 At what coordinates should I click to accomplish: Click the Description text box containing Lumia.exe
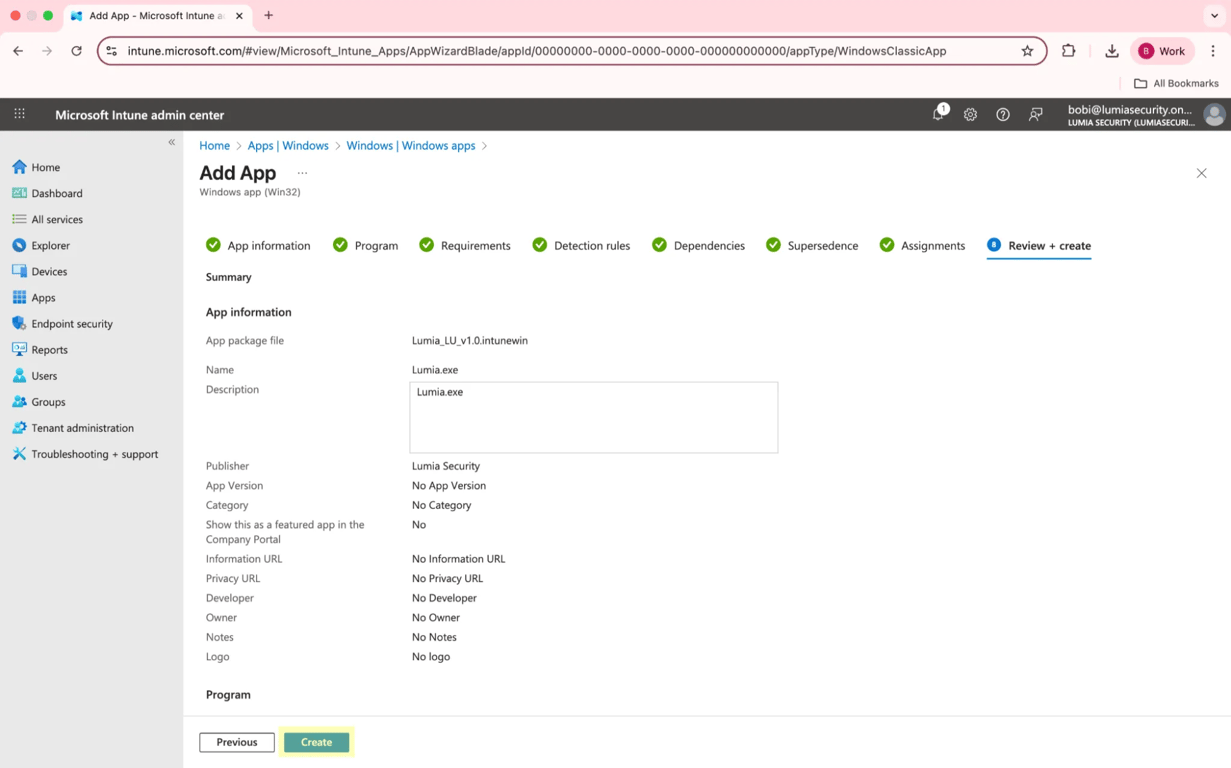pos(594,417)
